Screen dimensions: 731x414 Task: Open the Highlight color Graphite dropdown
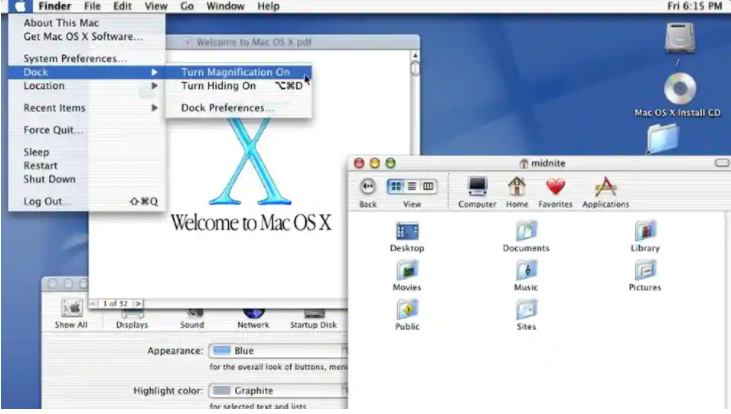(x=277, y=390)
